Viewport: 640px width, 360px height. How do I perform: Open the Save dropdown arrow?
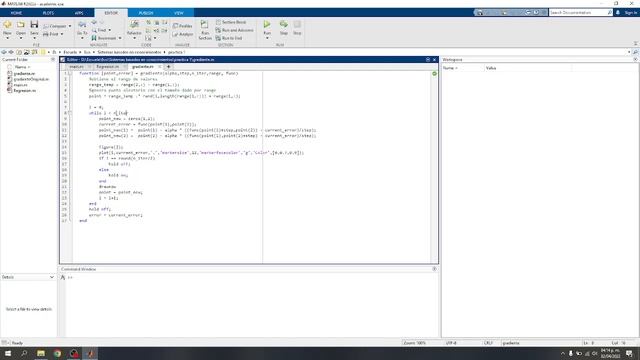click(x=34, y=38)
